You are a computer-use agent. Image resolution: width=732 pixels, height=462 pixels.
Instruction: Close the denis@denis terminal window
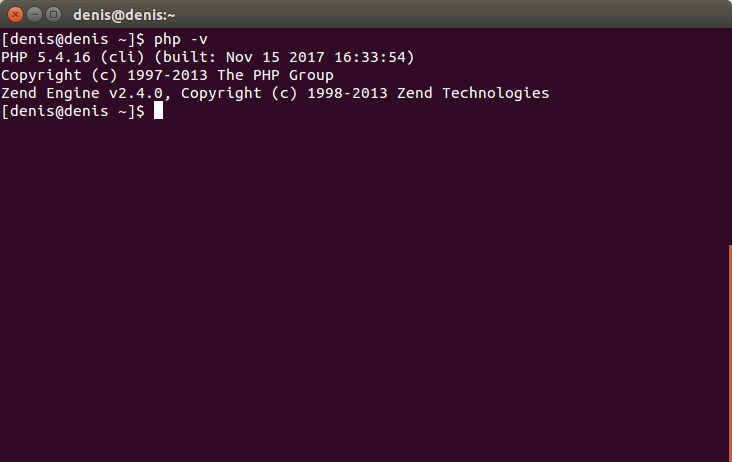click(x=15, y=14)
